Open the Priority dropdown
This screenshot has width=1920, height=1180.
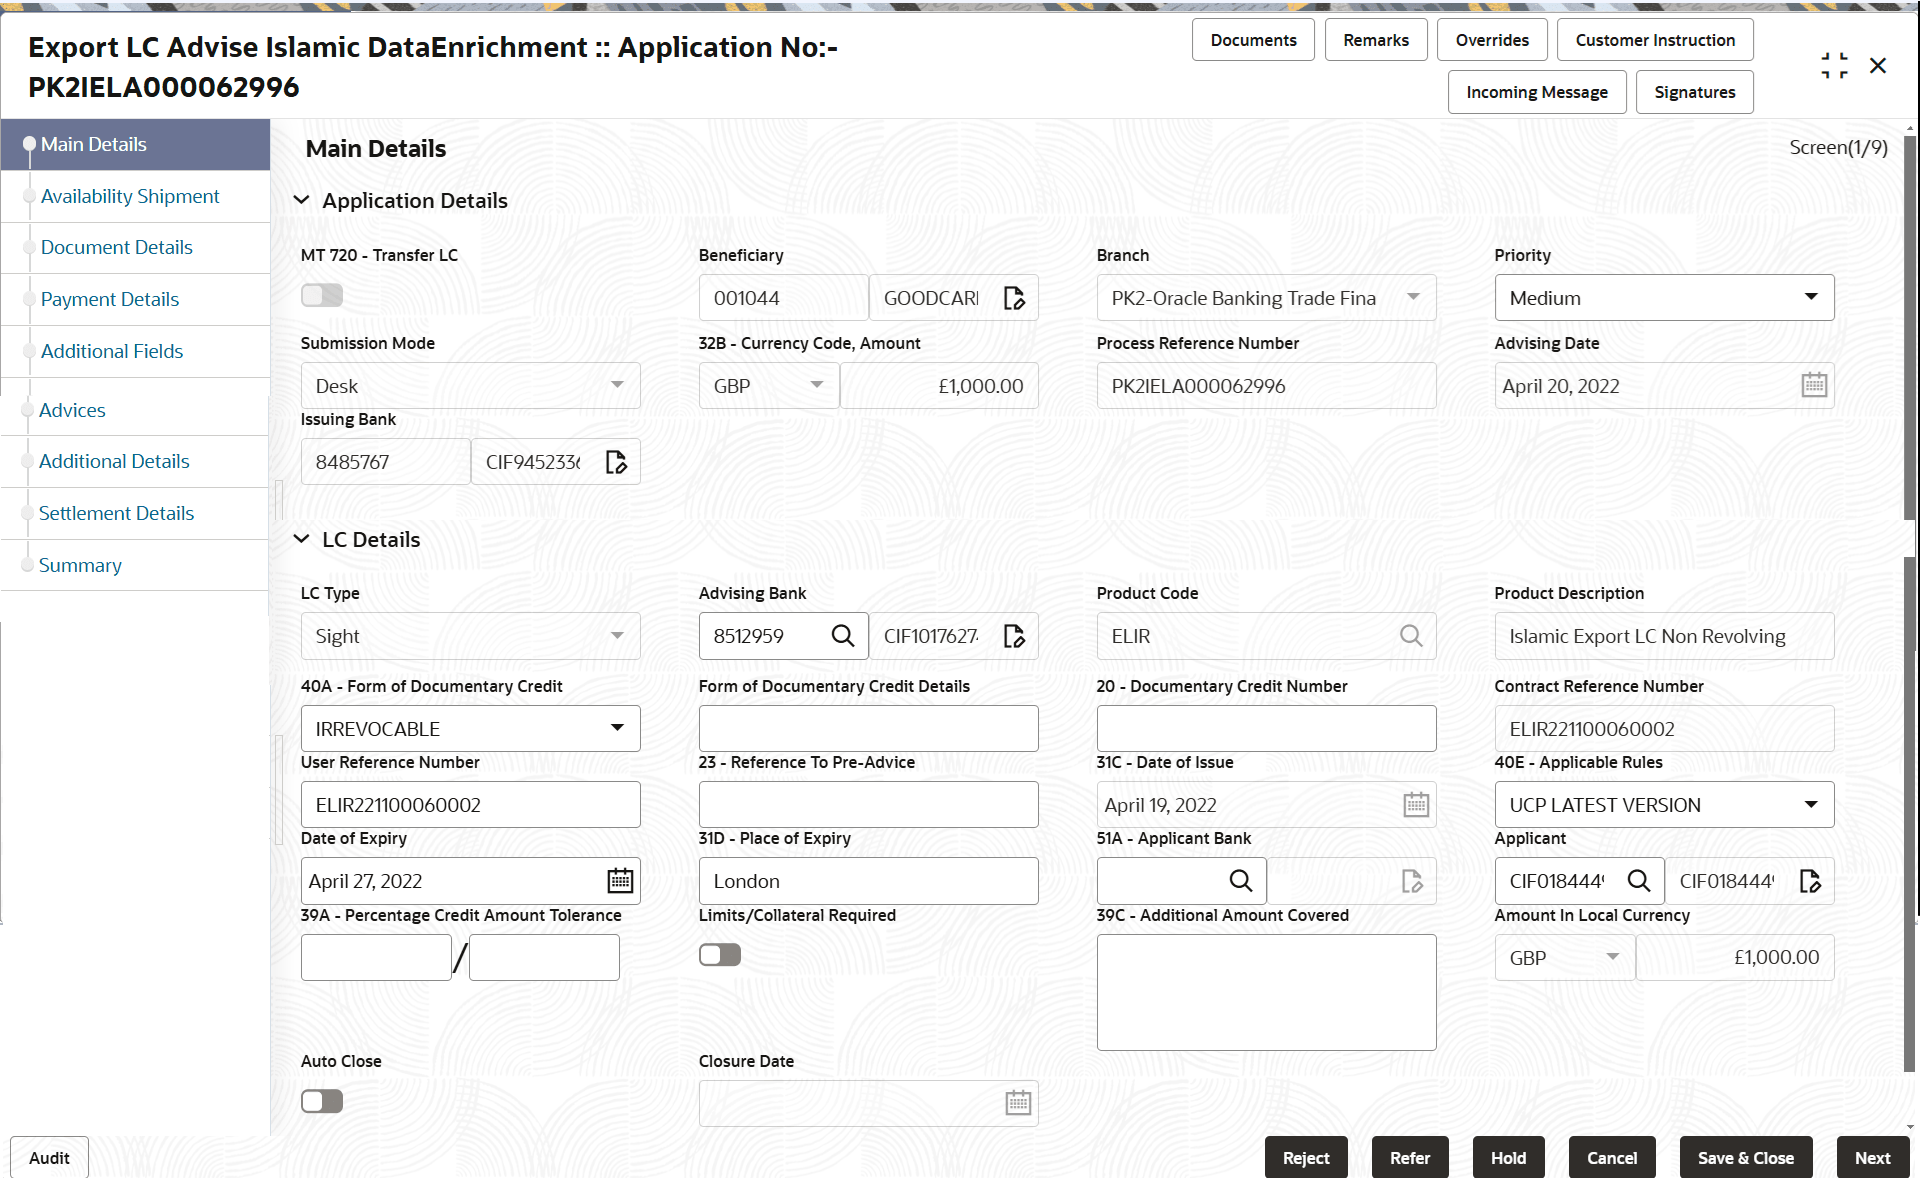pyautogui.click(x=1664, y=298)
